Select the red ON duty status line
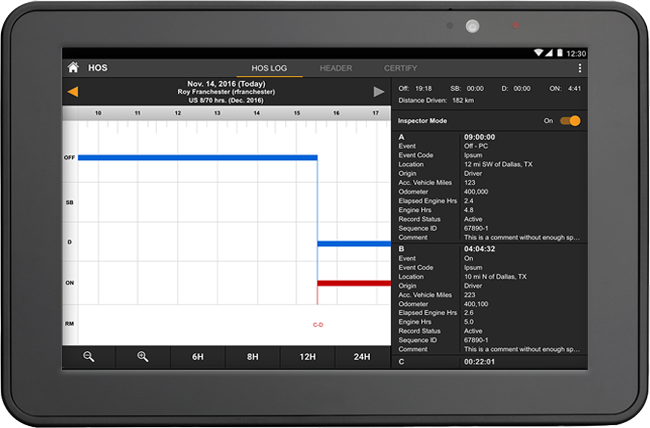Viewport: 650px width, 428px height. [x=354, y=283]
